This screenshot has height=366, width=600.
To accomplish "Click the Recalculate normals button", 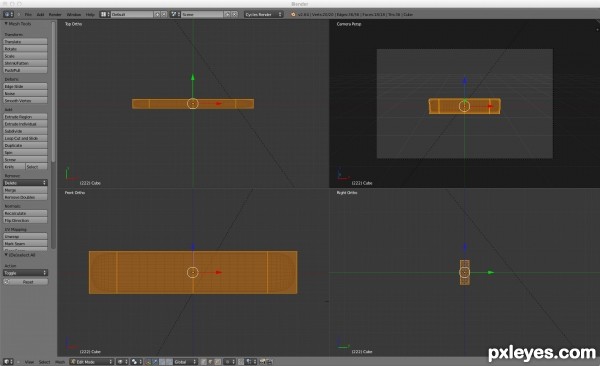I will pos(25,213).
